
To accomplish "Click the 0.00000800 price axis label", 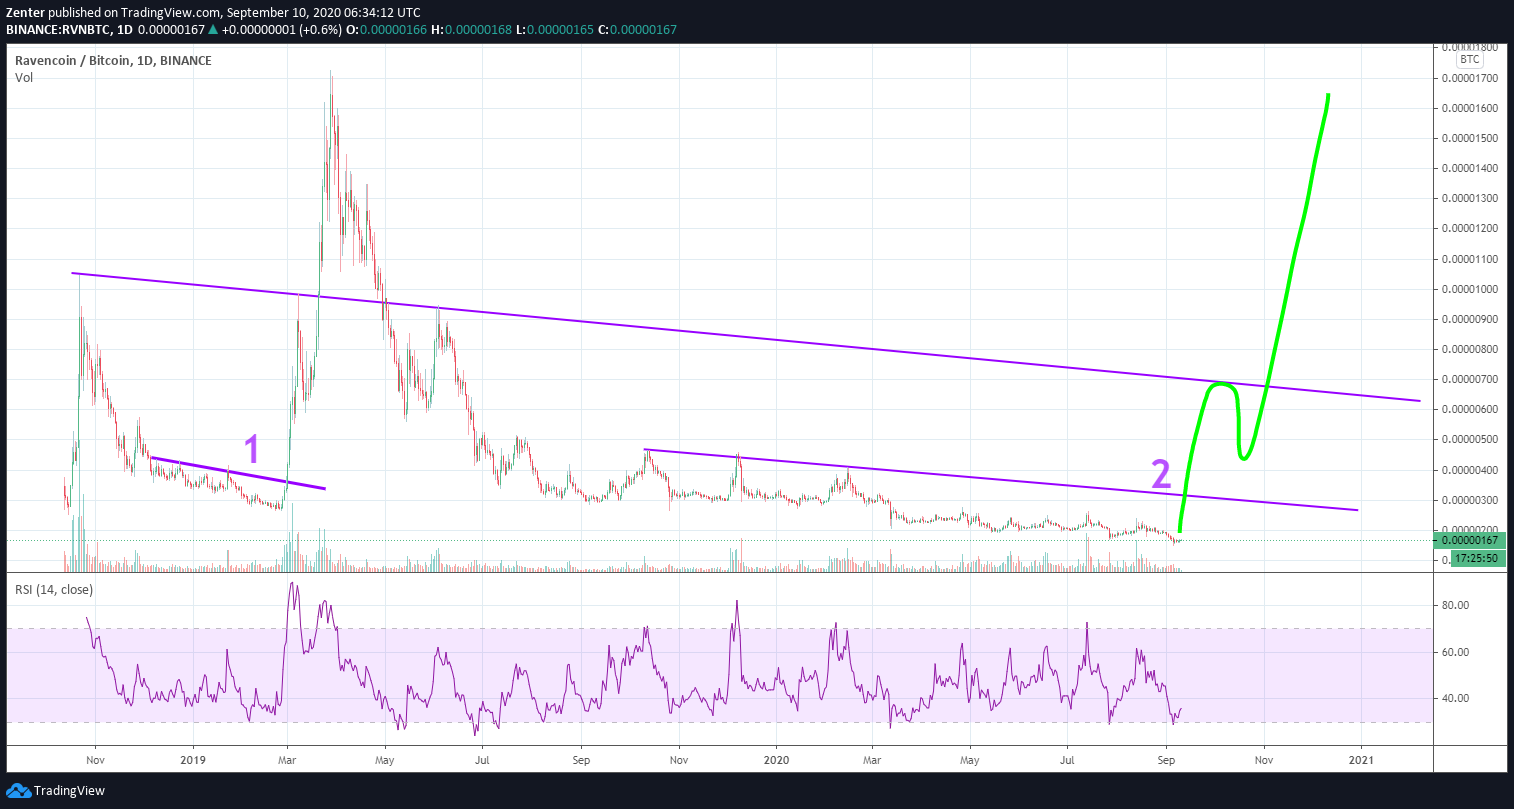I will [x=1469, y=349].
